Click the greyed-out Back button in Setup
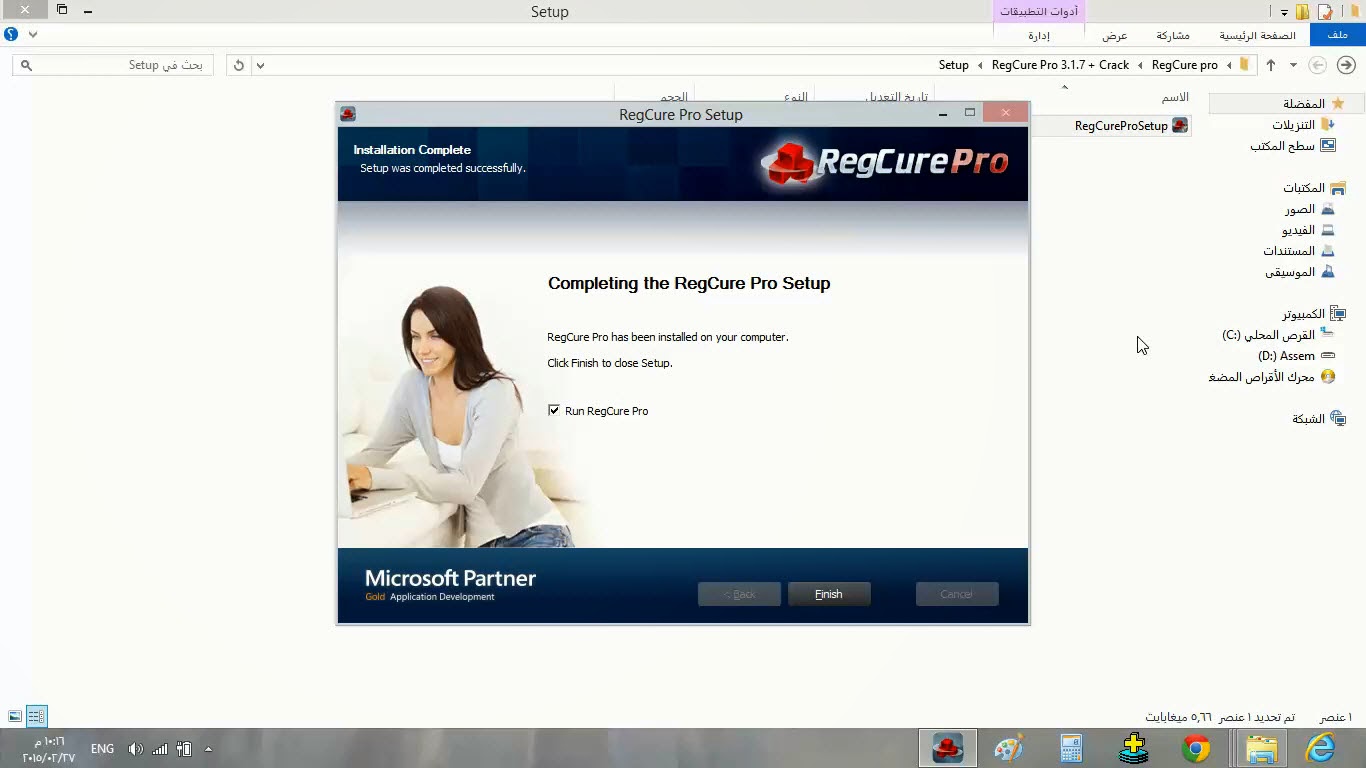The image size is (1366, 768). pyautogui.click(x=739, y=594)
